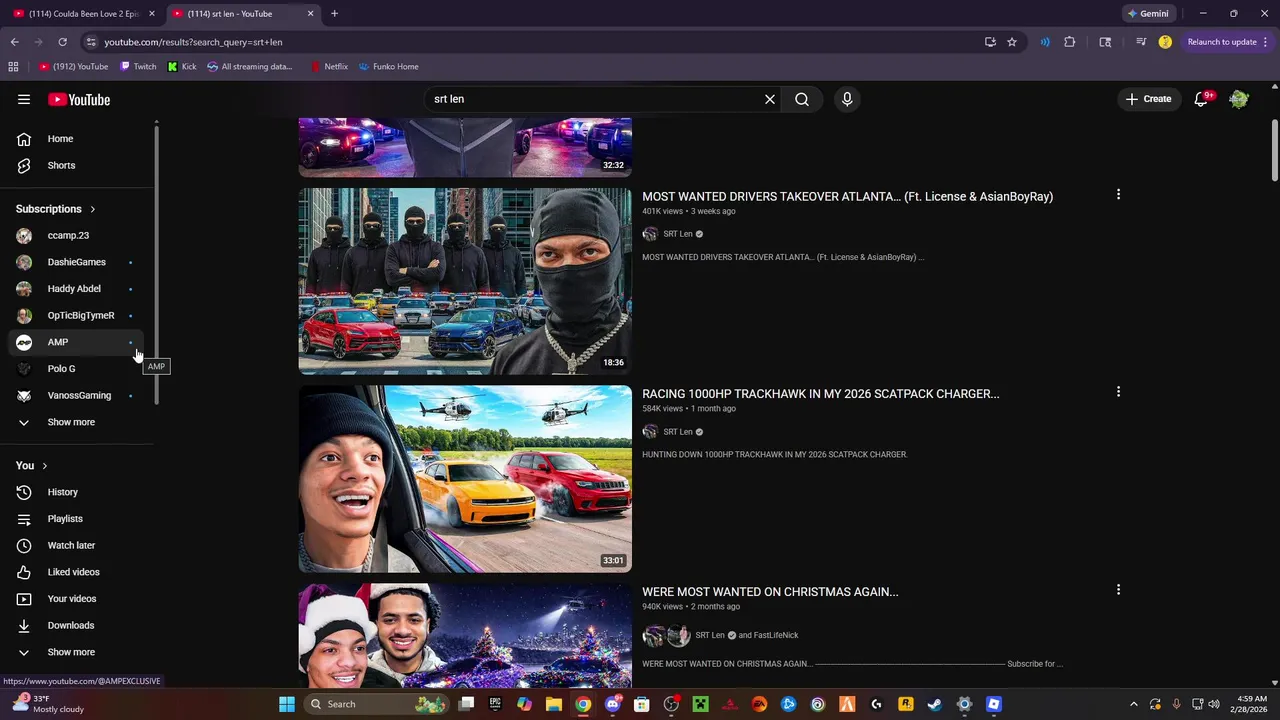Expand the Subscriptions section chevron
The image size is (1280, 720).
pos(93,209)
